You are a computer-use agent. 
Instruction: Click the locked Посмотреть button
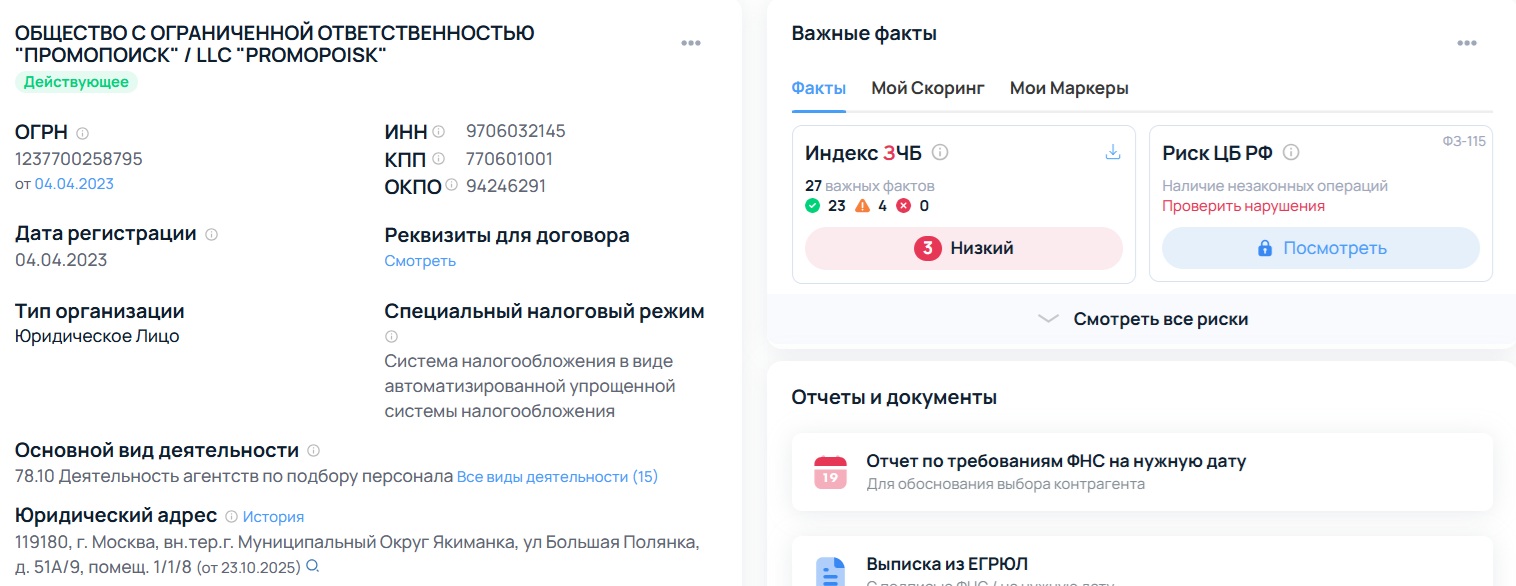click(1320, 248)
